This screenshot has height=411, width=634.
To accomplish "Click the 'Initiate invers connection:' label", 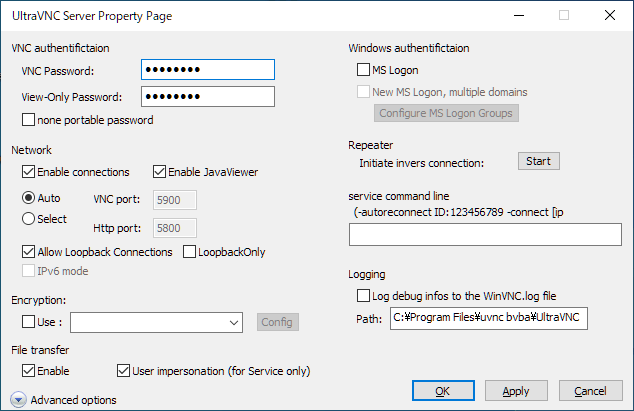I will (x=421, y=163).
